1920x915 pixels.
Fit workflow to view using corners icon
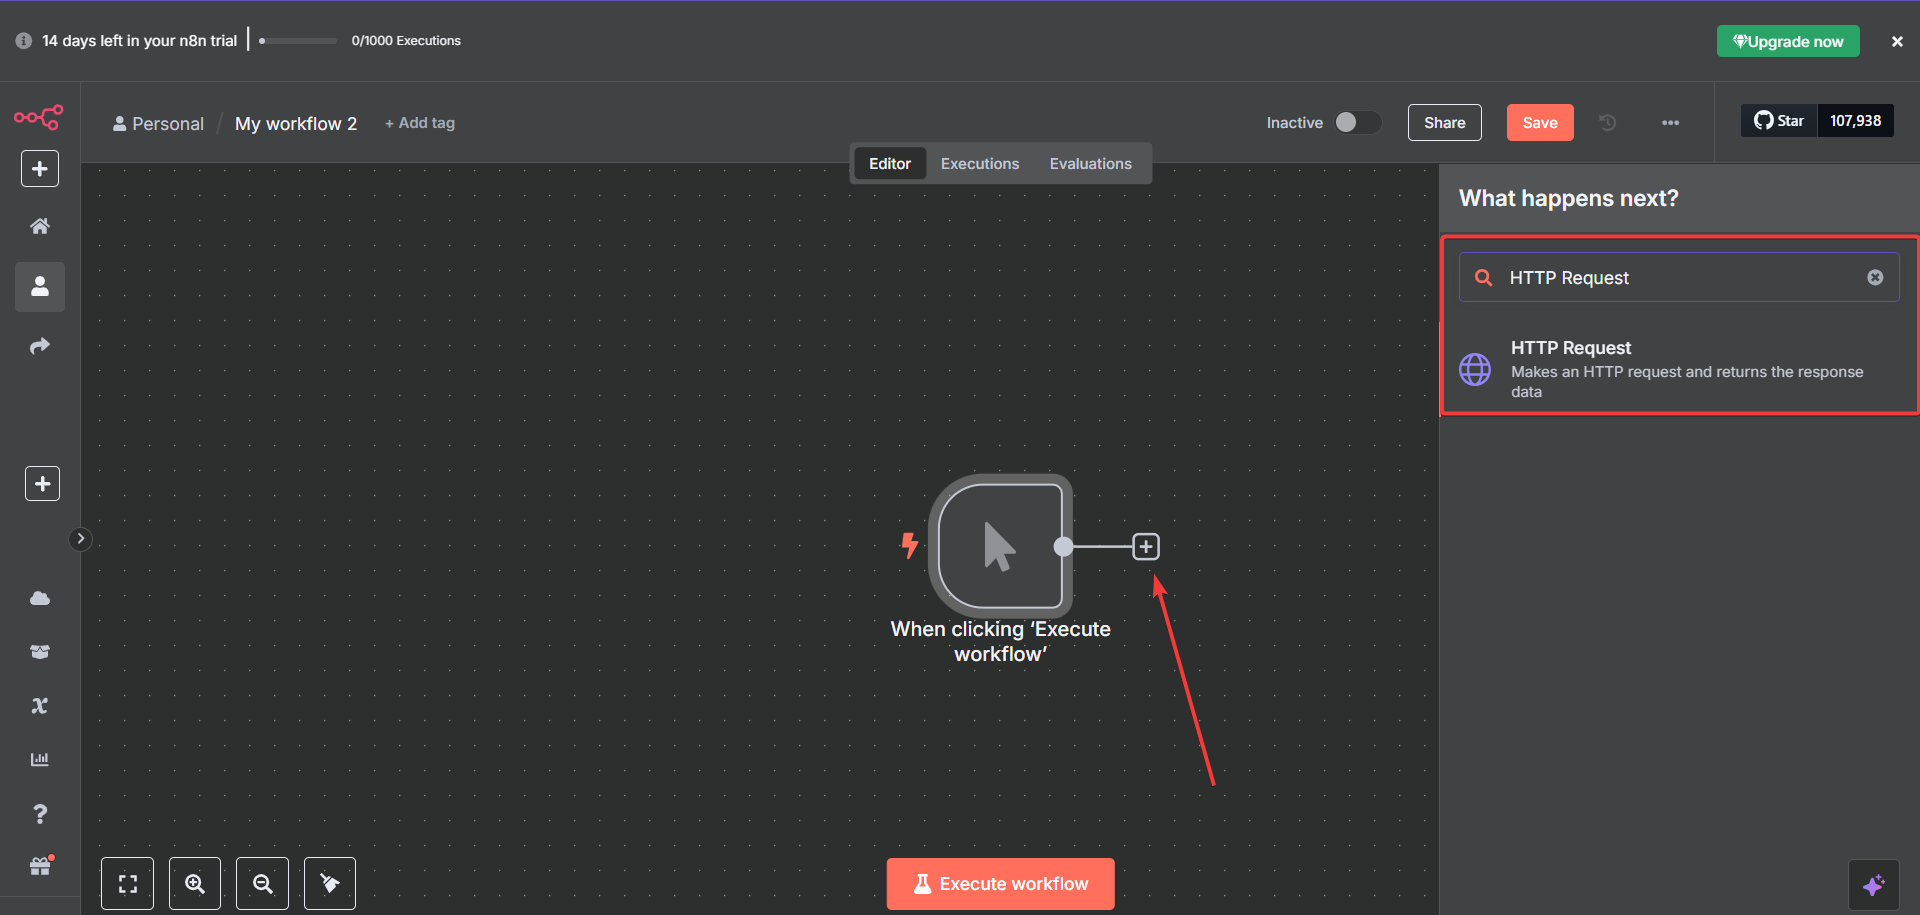pos(127,883)
